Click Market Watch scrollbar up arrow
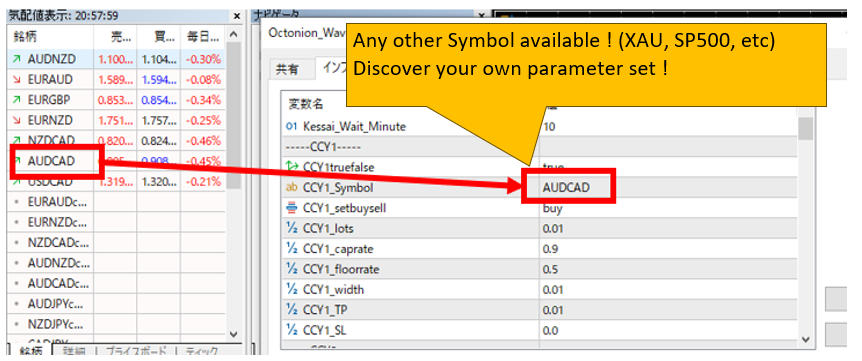This screenshot has height=361, width=862. pos(233,35)
